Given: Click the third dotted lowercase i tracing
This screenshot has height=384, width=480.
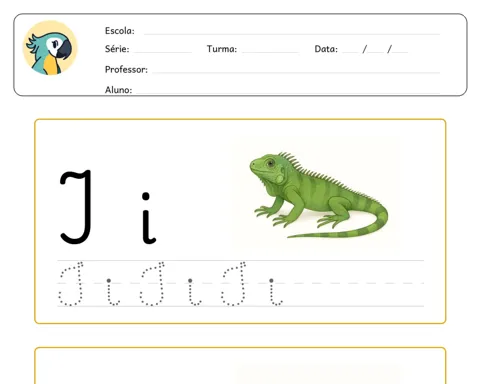Looking at the screenshot, I should [275, 292].
